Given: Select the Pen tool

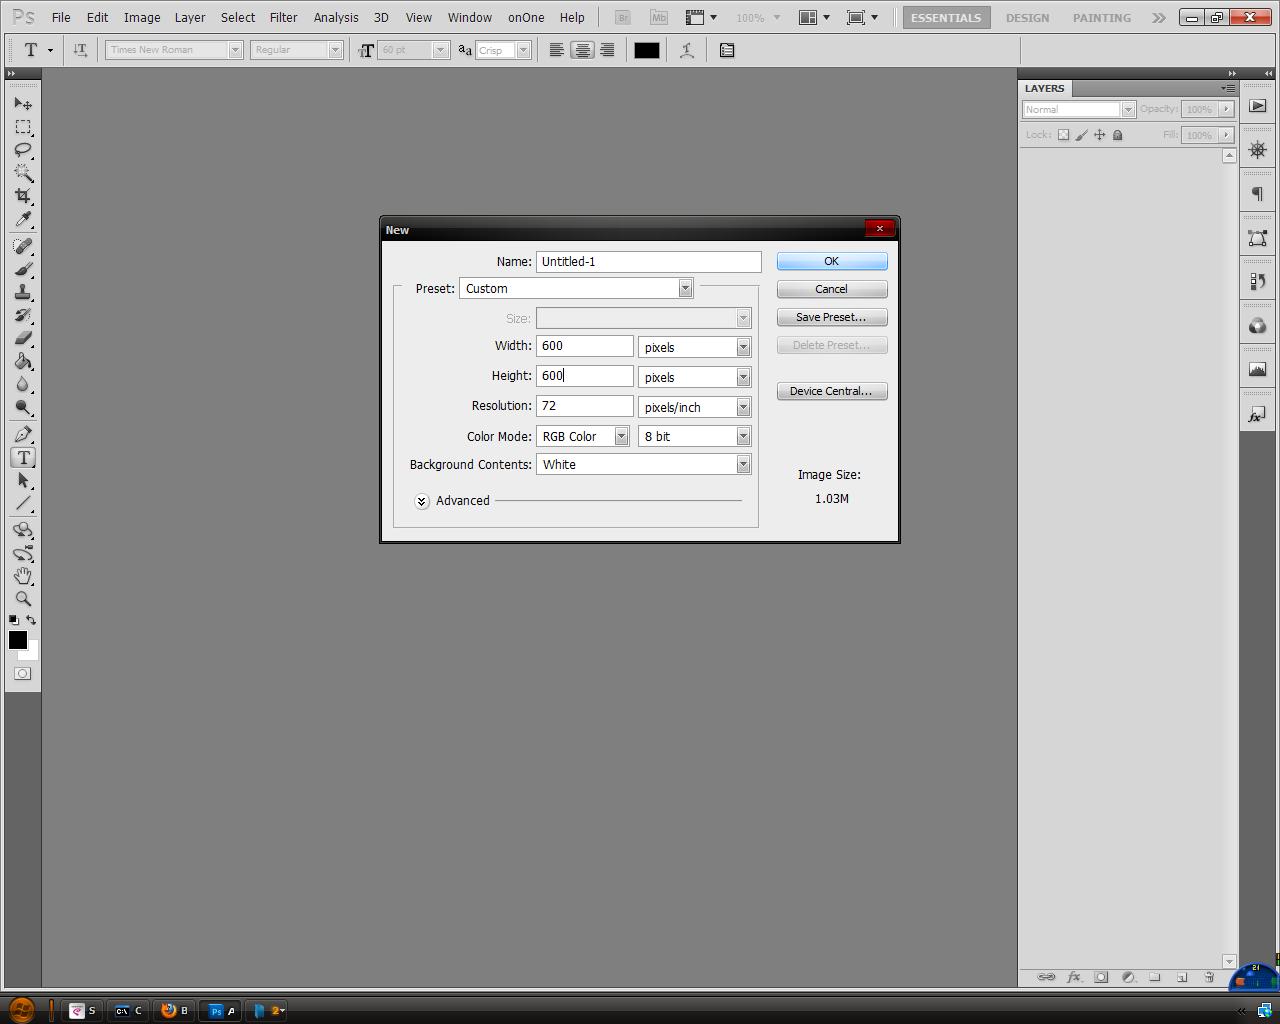Looking at the screenshot, I should click(x=23, y=434).
